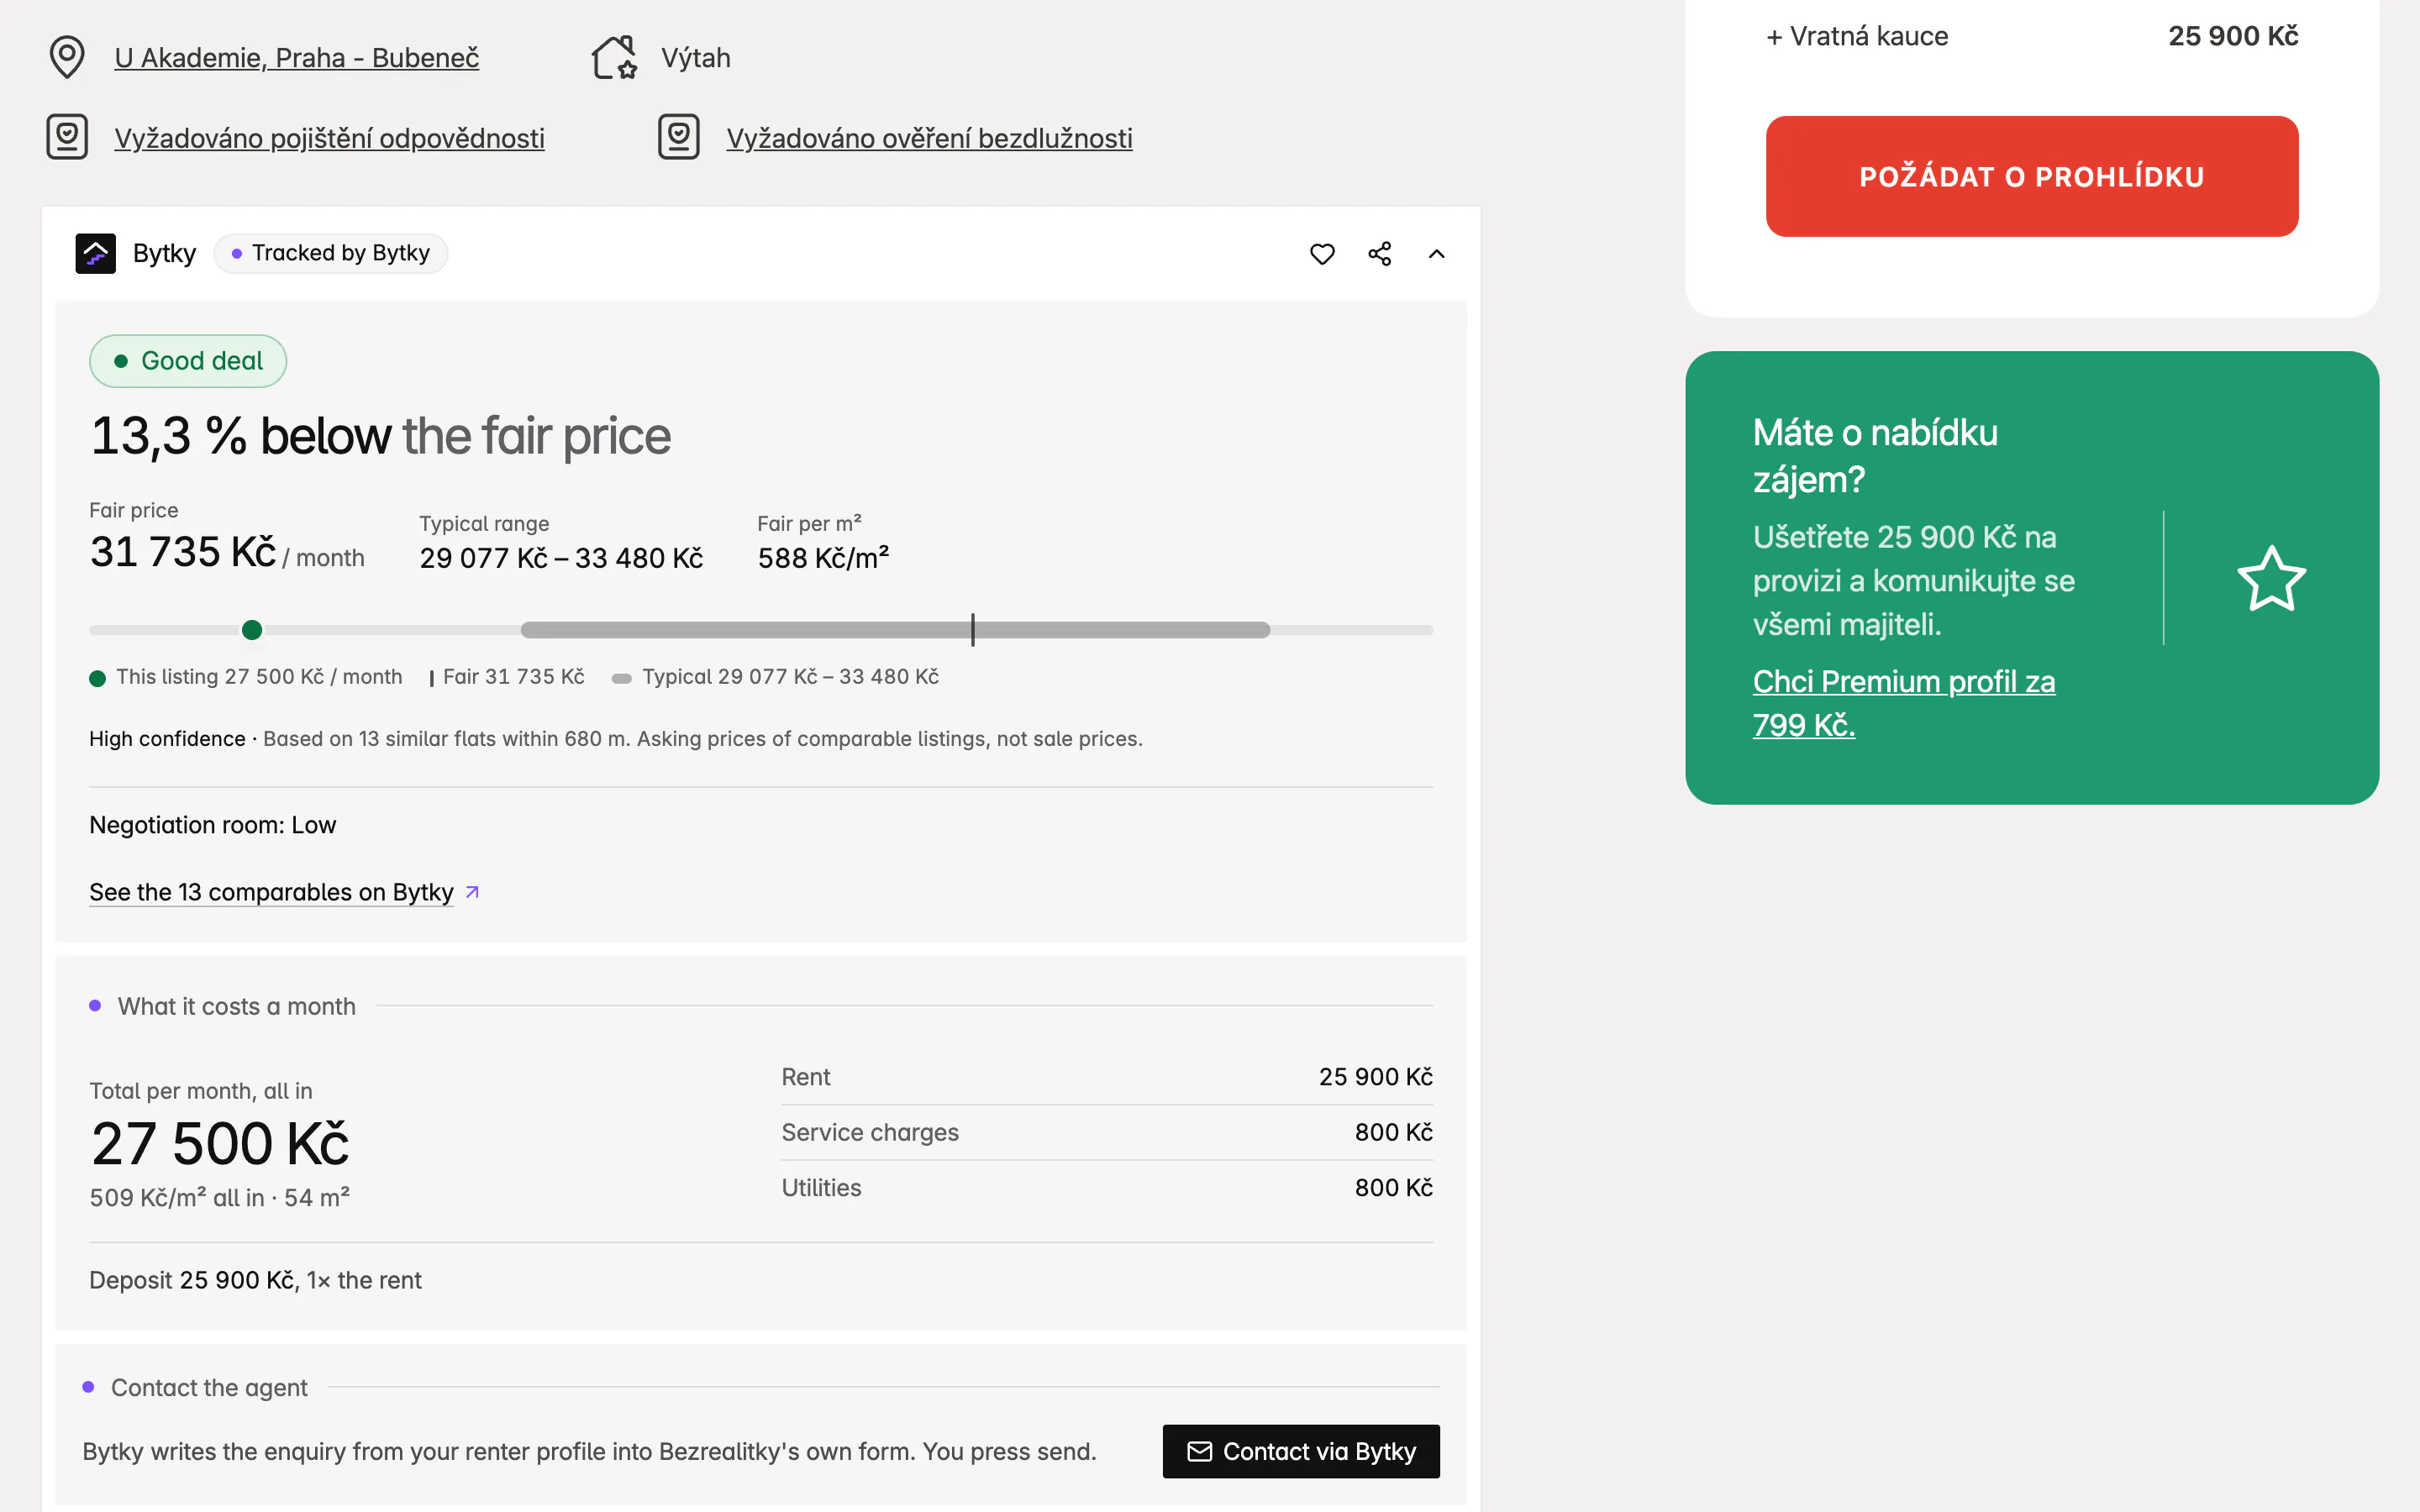Click the star icon in green premium card
The width and height of the screenshot is (2420, 1512).
click(2271, 578)
